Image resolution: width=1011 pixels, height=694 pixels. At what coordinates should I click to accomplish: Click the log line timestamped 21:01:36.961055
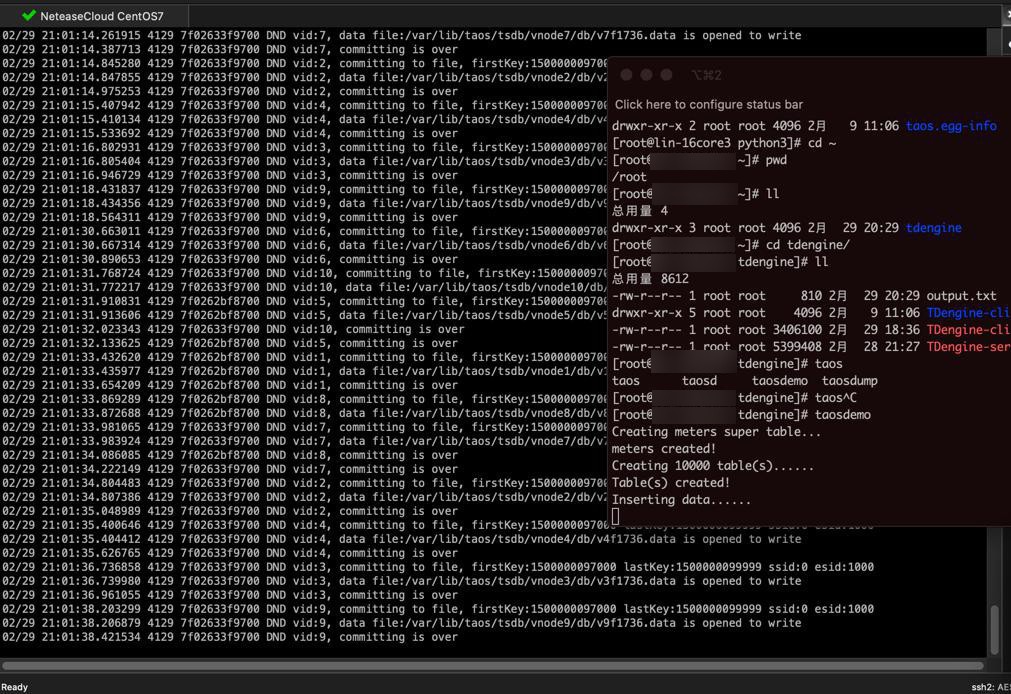click(x=230, y=595)
